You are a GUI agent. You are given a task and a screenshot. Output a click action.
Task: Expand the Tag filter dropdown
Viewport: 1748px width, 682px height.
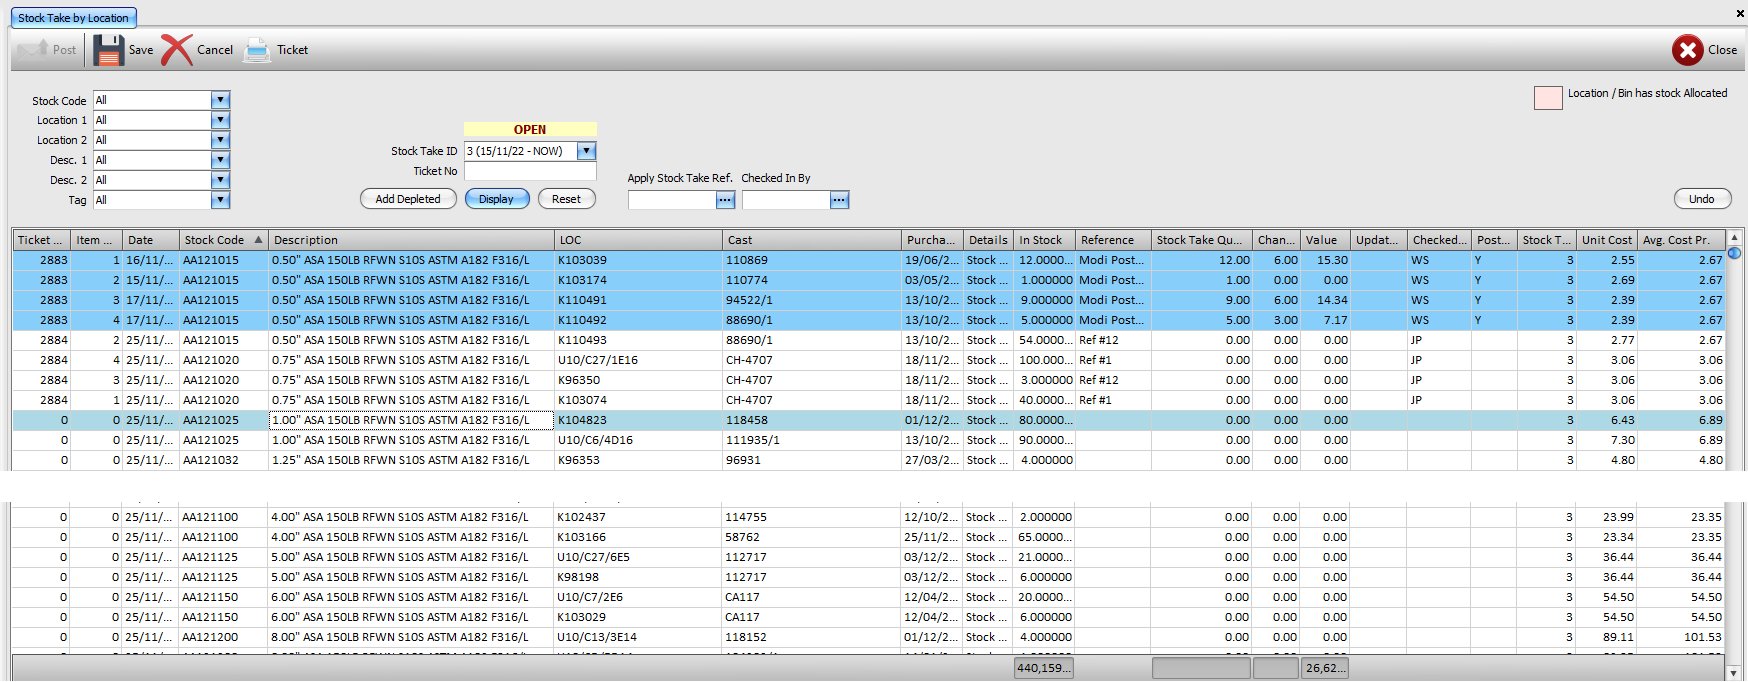point(221,200)
